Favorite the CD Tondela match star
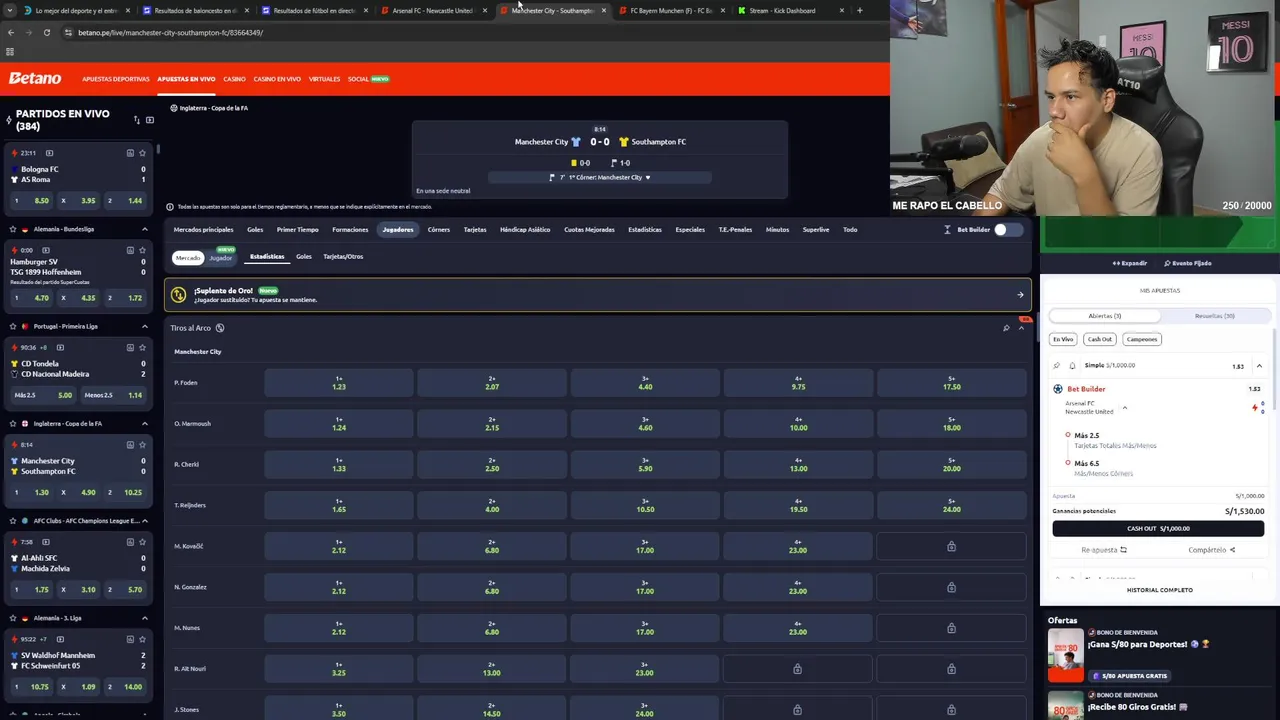 142,347
